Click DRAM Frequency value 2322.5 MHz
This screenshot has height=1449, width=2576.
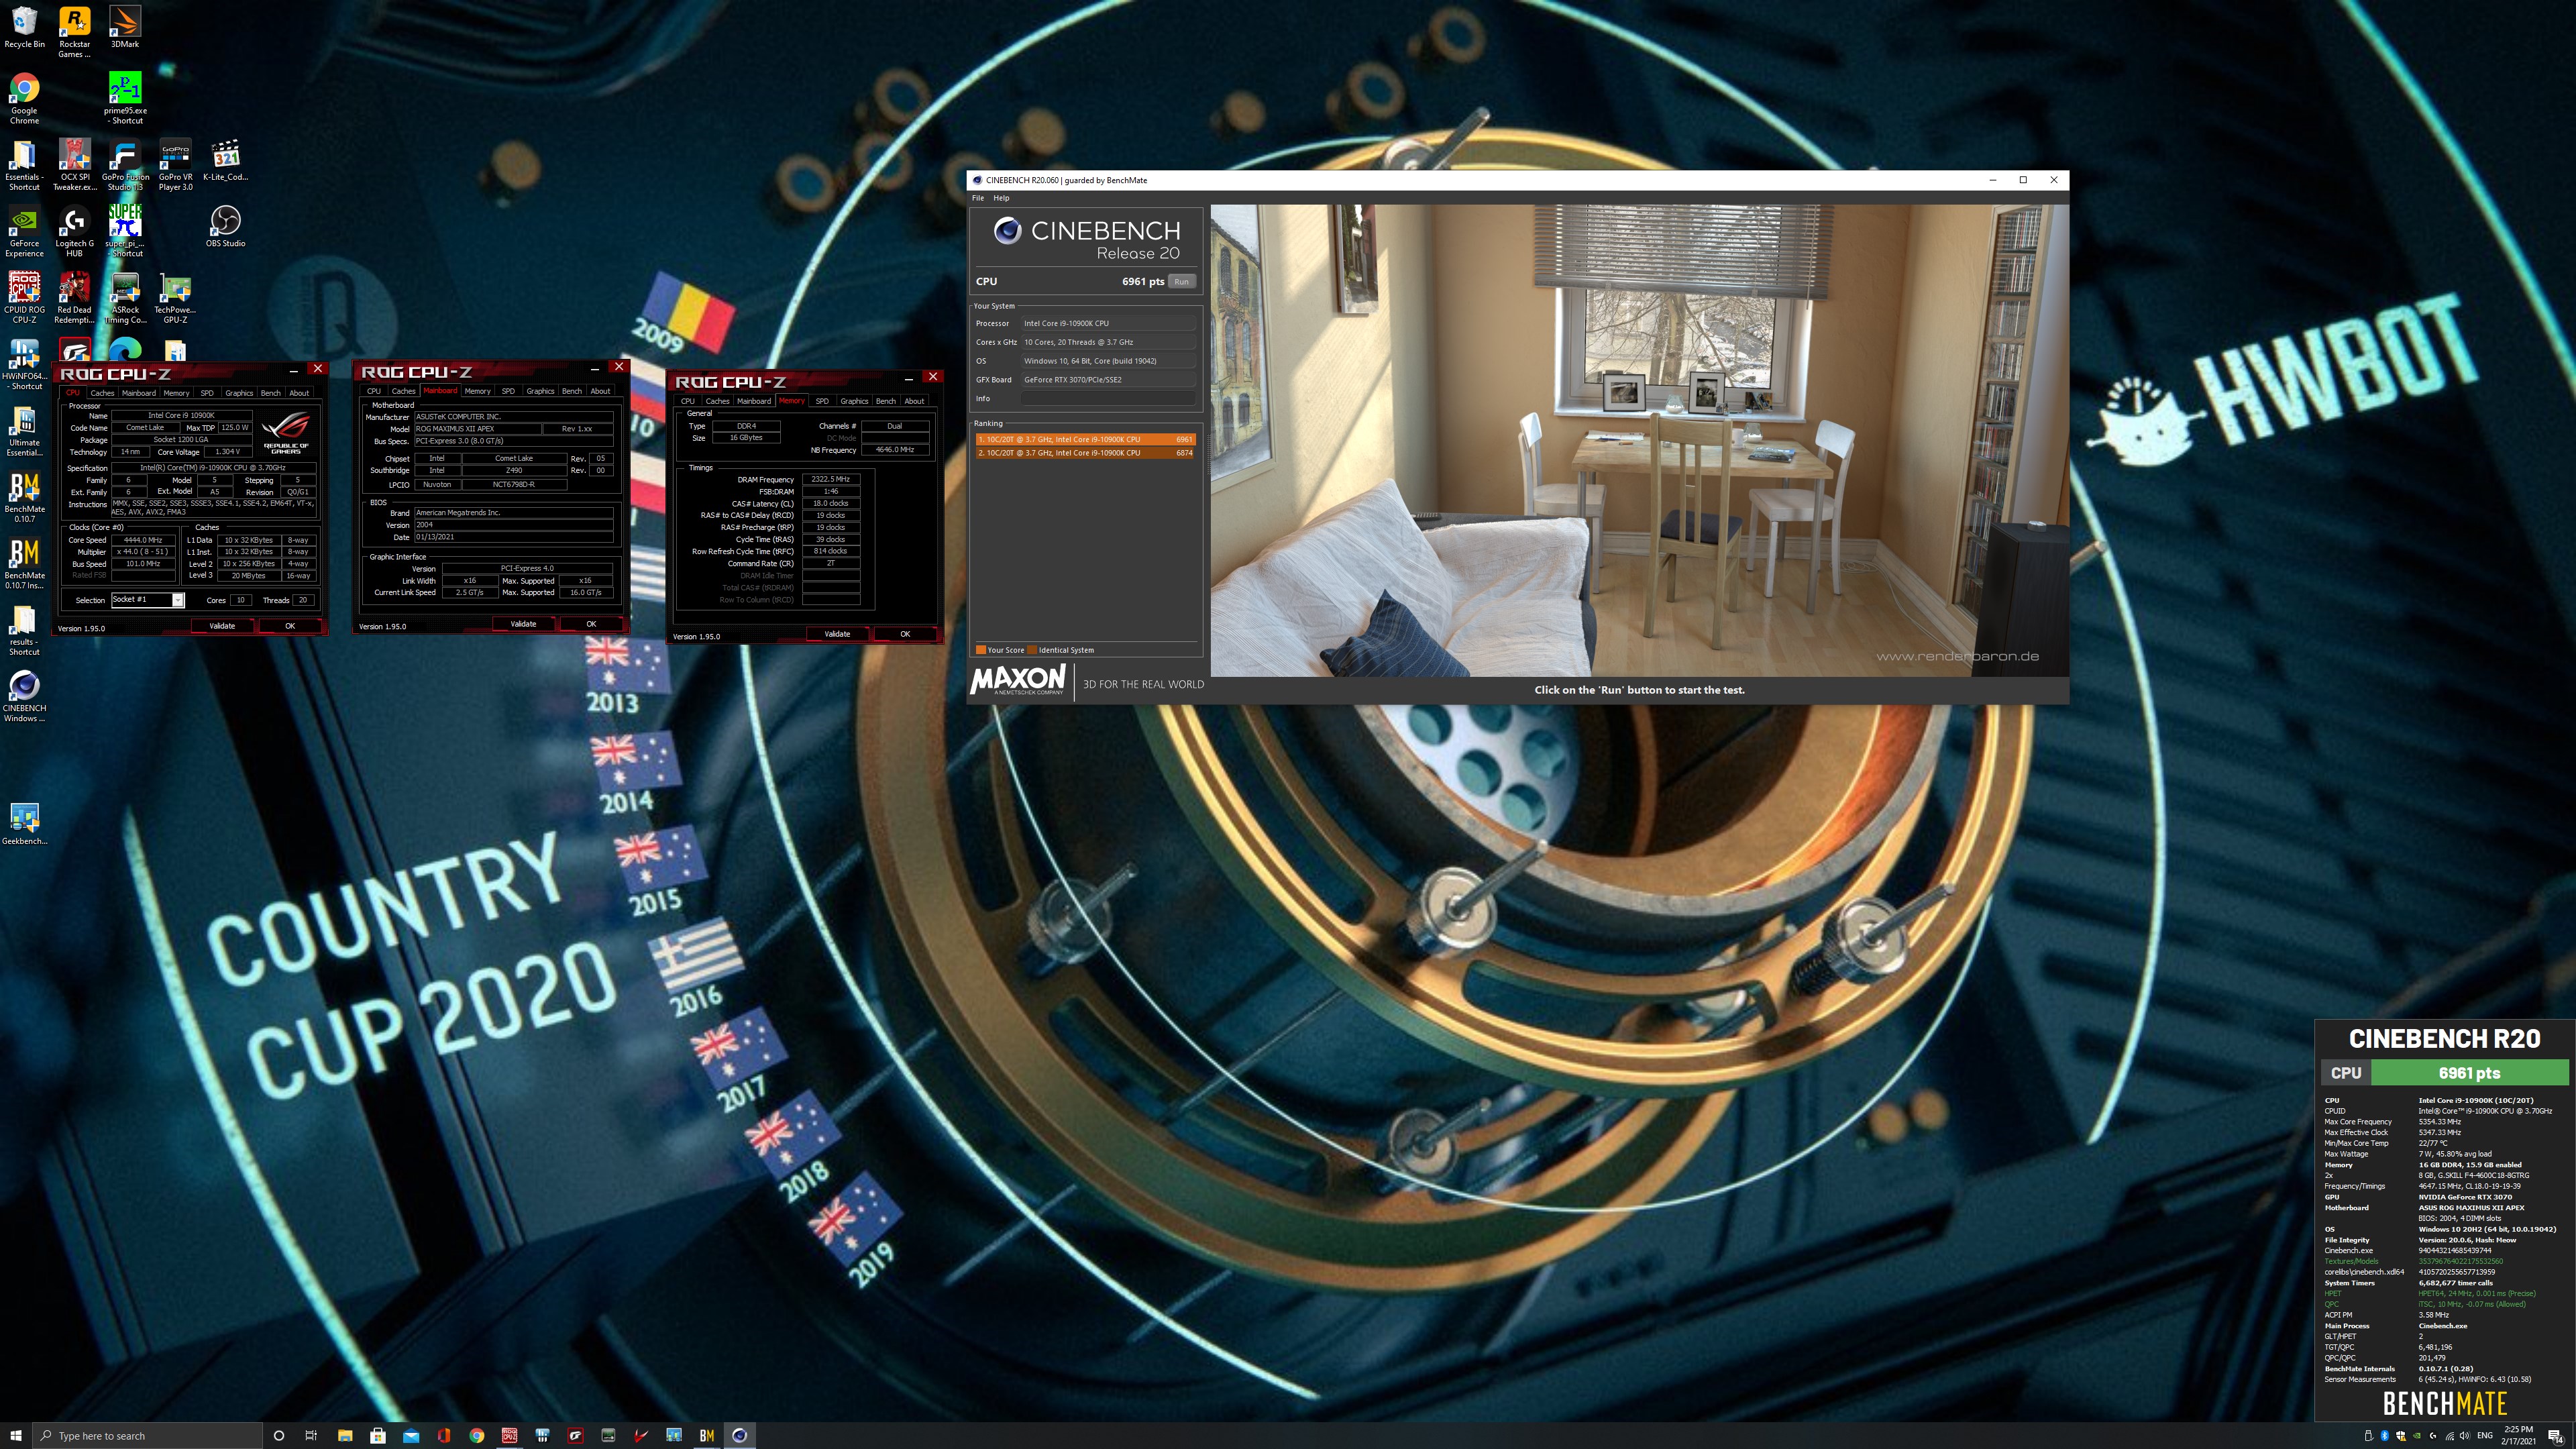point(831,479)
